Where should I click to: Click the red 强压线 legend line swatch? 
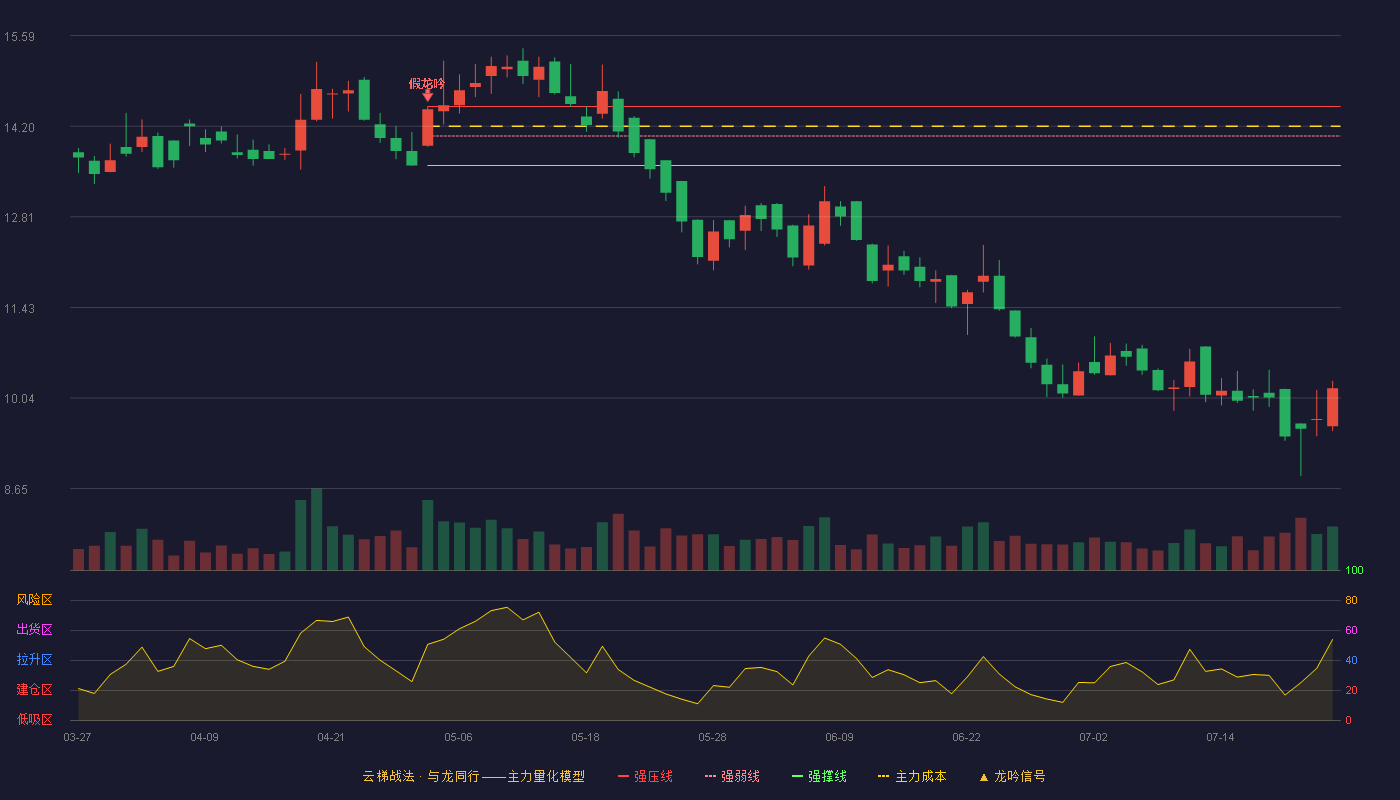[x=623, y=776]
